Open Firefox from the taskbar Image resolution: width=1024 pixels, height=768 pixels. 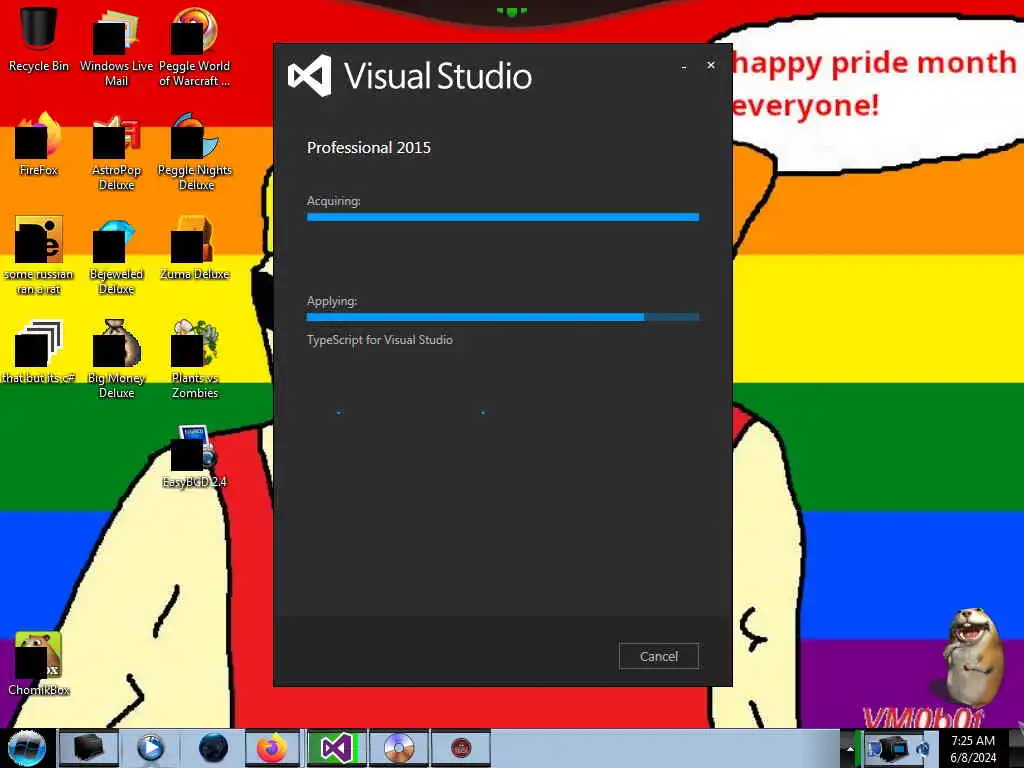pos(272,748)
